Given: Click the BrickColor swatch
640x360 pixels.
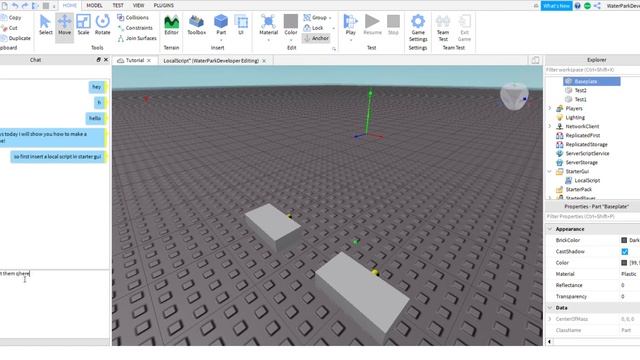Looking at the screenshot, I should 624,240.
